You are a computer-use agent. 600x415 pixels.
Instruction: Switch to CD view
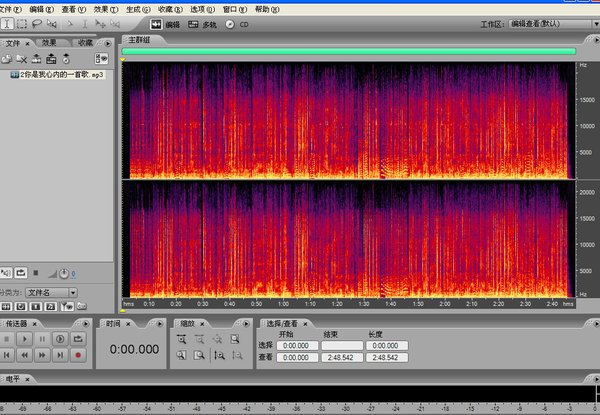point(236,24)
